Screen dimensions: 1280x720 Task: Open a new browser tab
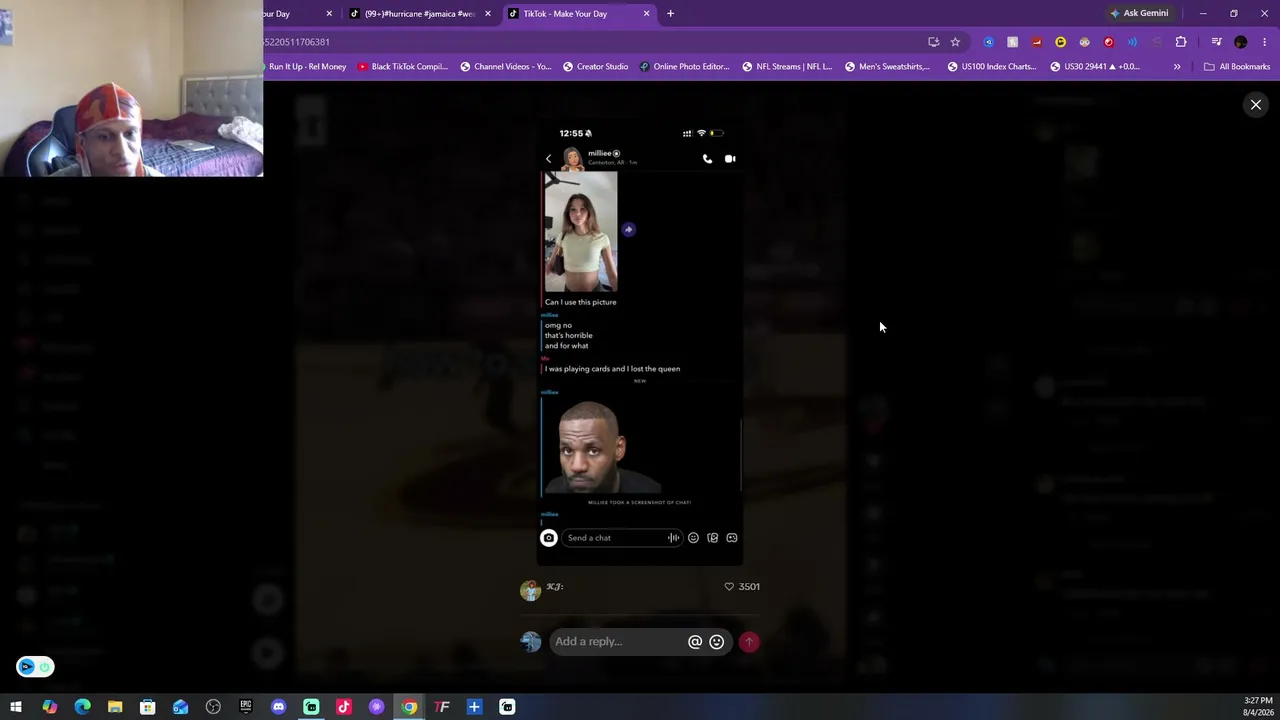click(670, 14)
